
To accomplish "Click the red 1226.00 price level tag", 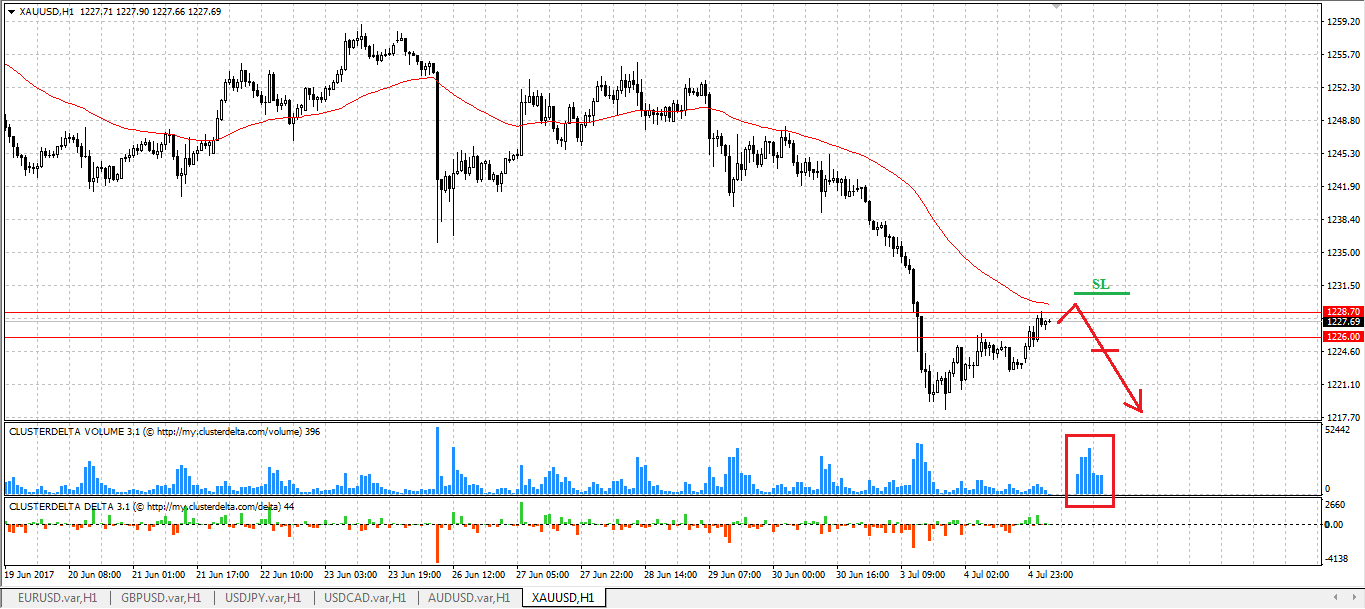I will click(1343, 337).
